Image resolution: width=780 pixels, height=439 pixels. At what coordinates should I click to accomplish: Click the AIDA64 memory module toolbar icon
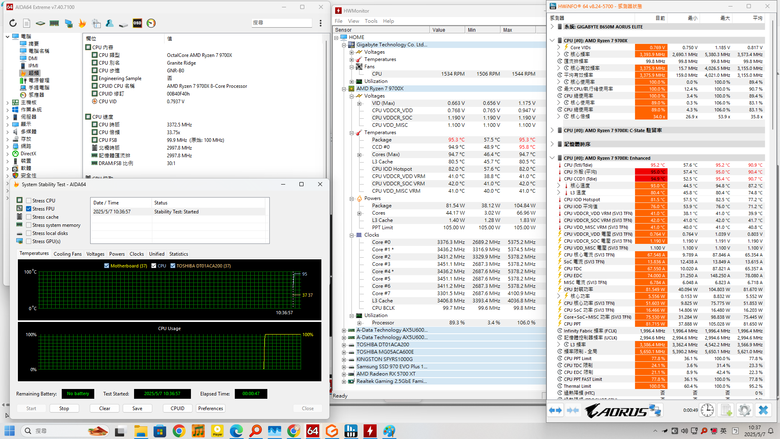coord(54,23)
